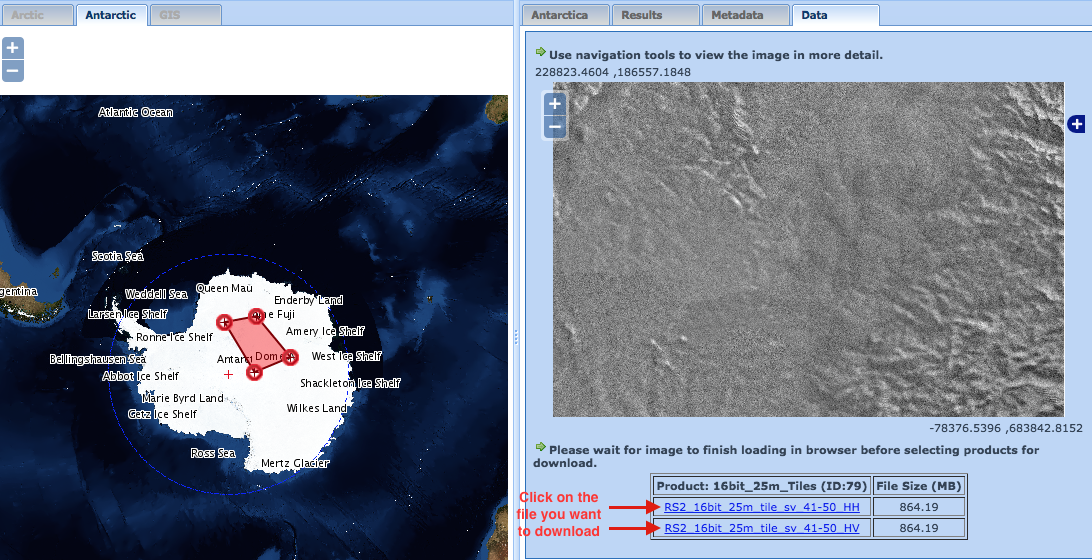Click the Marie Byrd Land label
1092x560 pixels.
point(182,398)
